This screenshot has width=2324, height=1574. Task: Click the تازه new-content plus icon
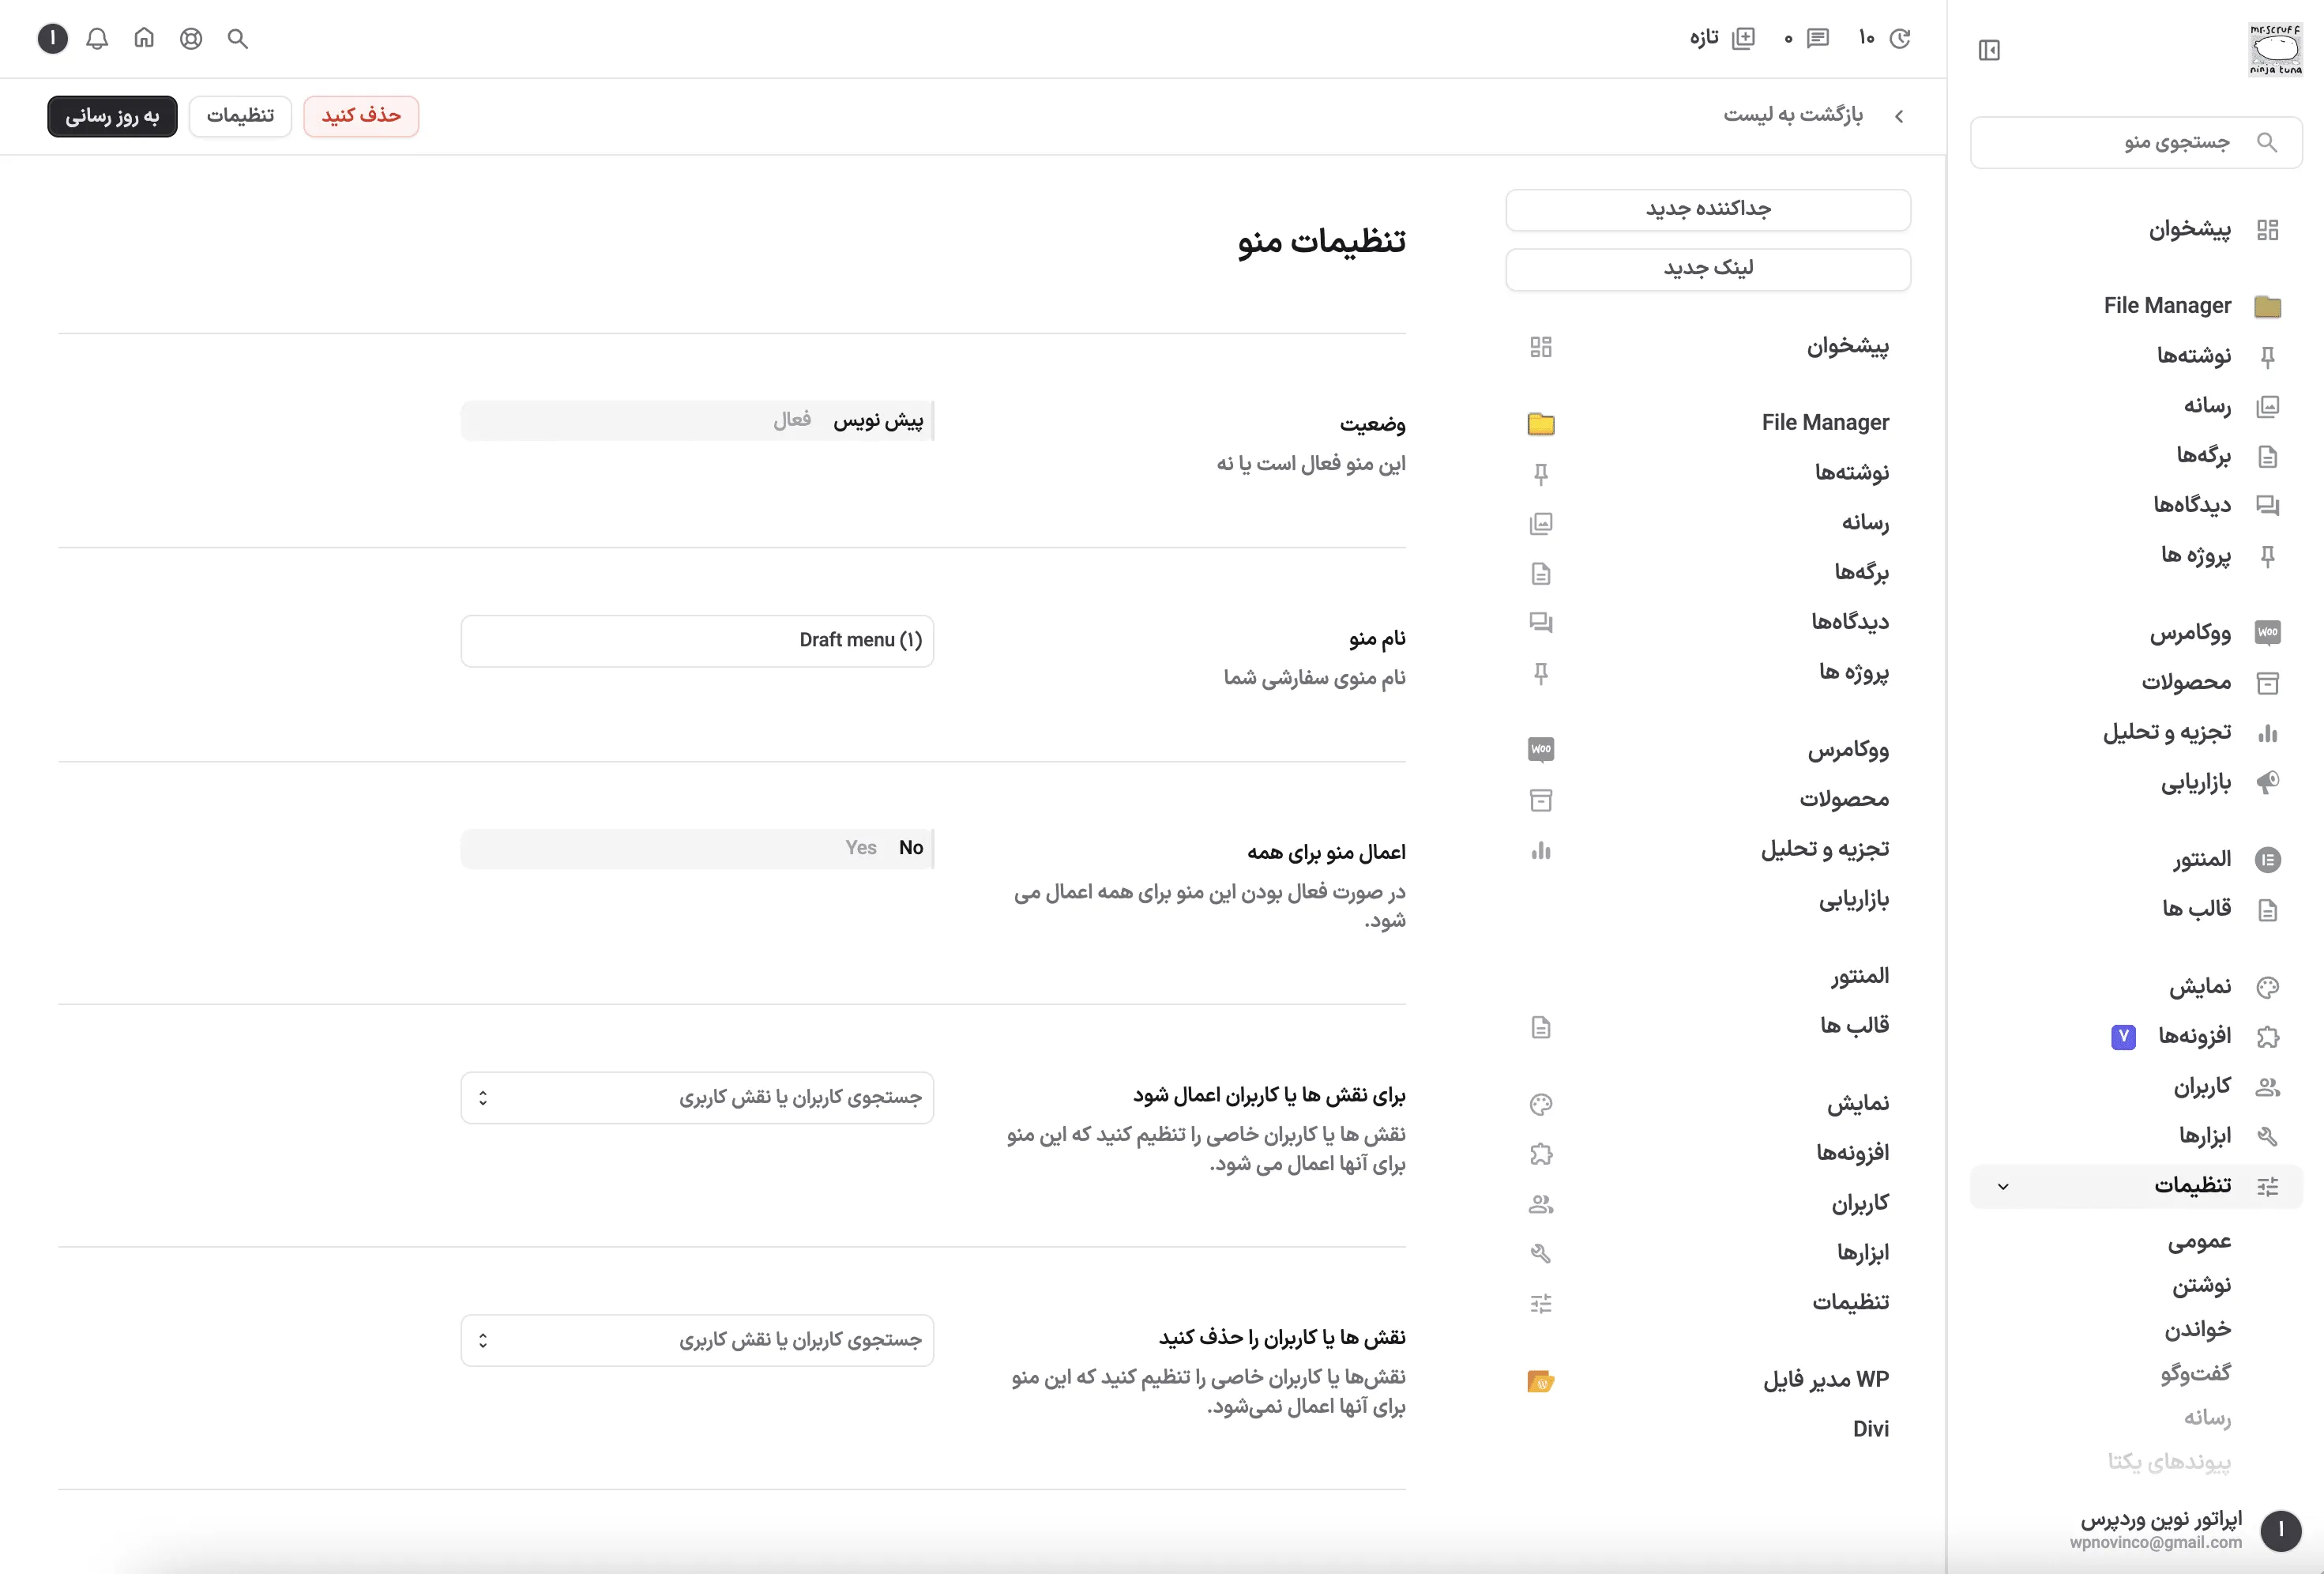coord(1743,38)
